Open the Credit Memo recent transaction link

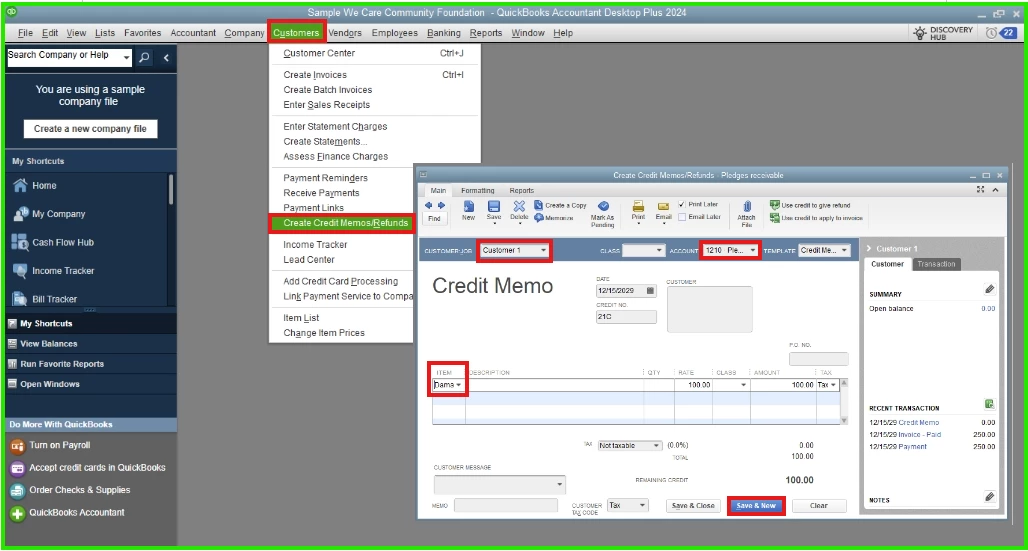click(919, 423)
